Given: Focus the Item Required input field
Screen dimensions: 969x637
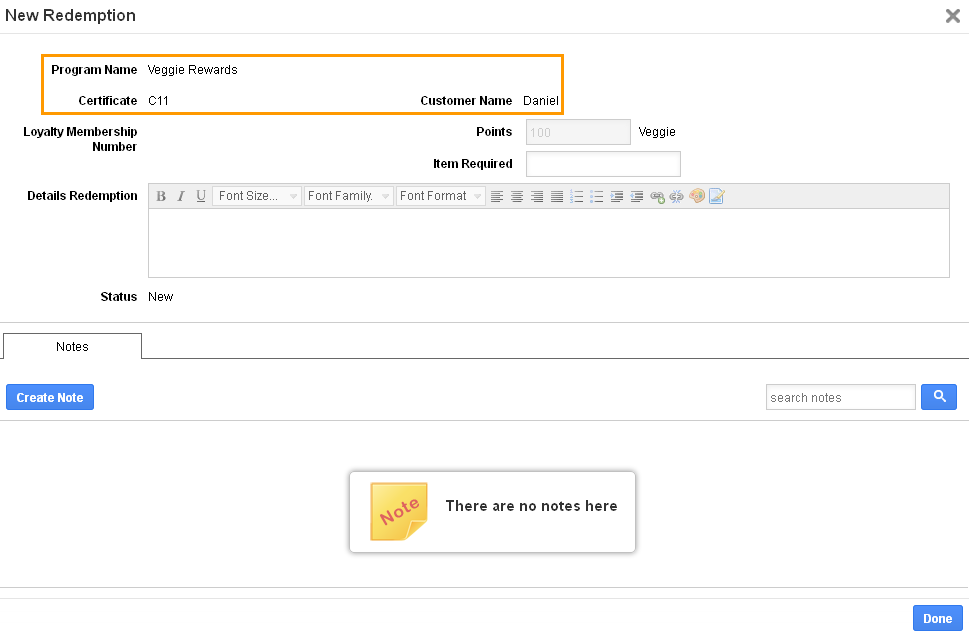Looking at the screenshot, I should [x=603, y=164].
